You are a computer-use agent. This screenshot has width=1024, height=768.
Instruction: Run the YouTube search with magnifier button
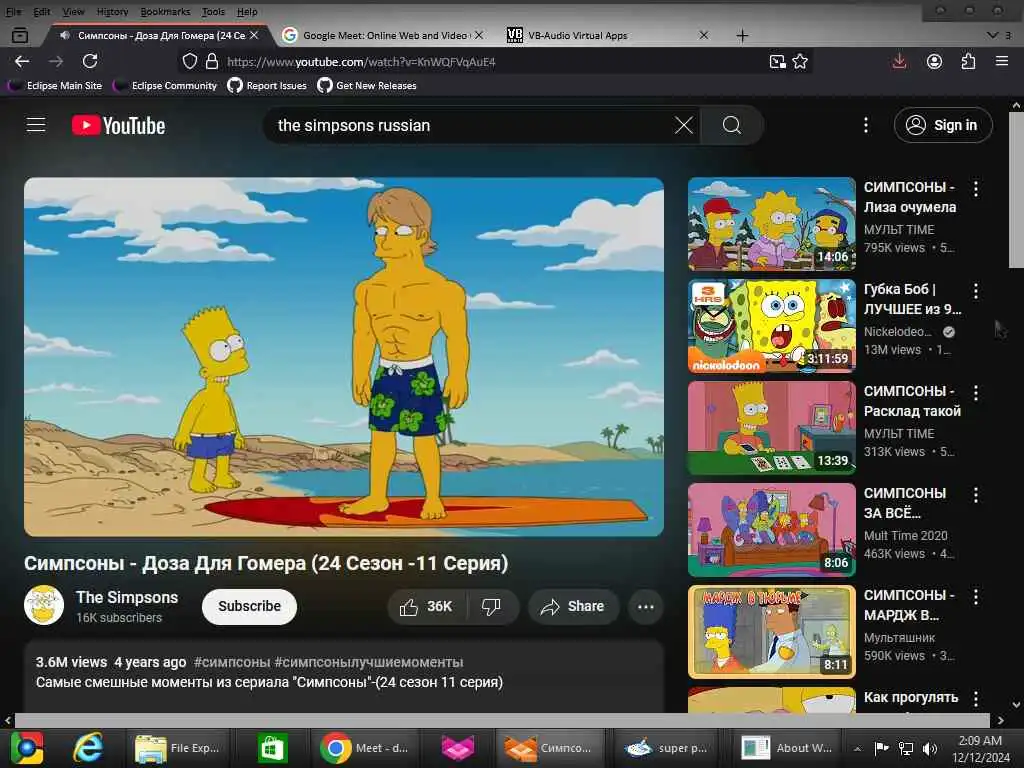(731, 125)
